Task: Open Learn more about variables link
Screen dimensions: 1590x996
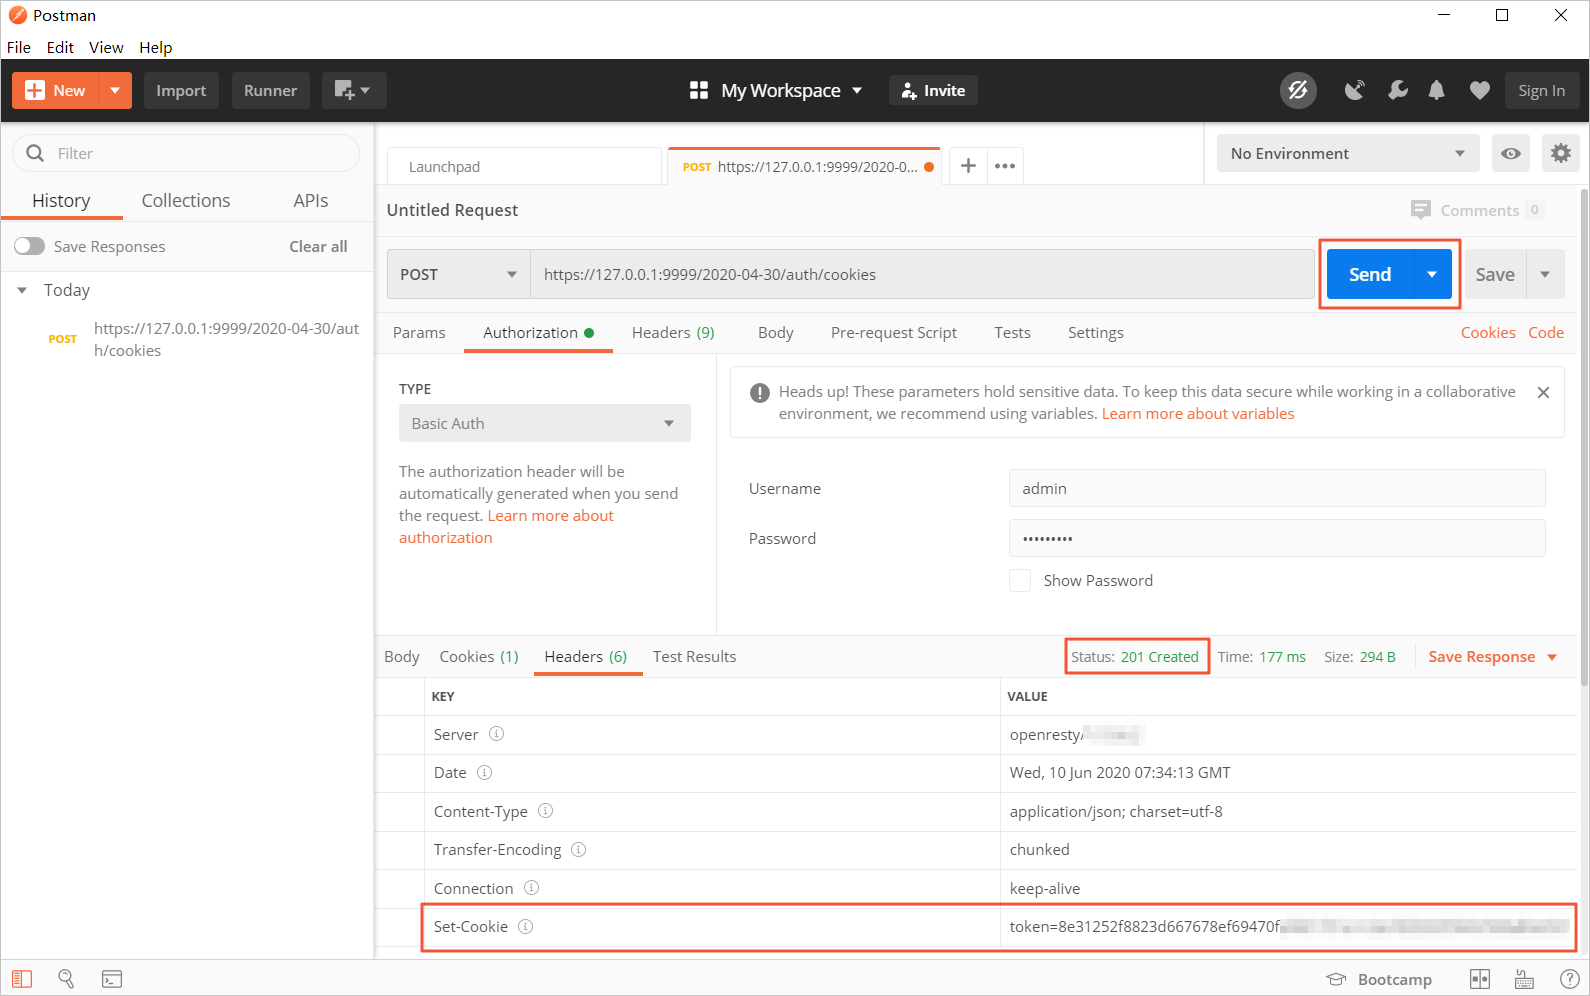Action: [x=1198, y=413]
